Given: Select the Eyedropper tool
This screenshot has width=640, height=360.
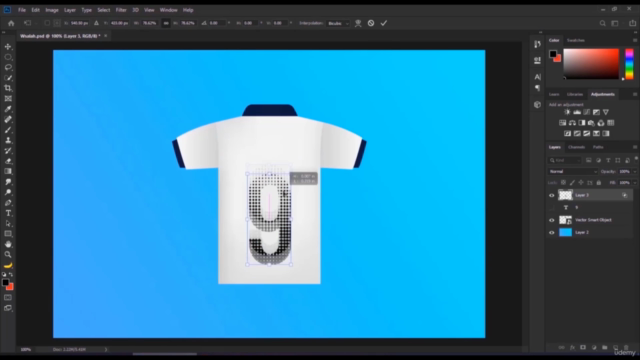Looking at the screenshot, I should pos(8,109).
